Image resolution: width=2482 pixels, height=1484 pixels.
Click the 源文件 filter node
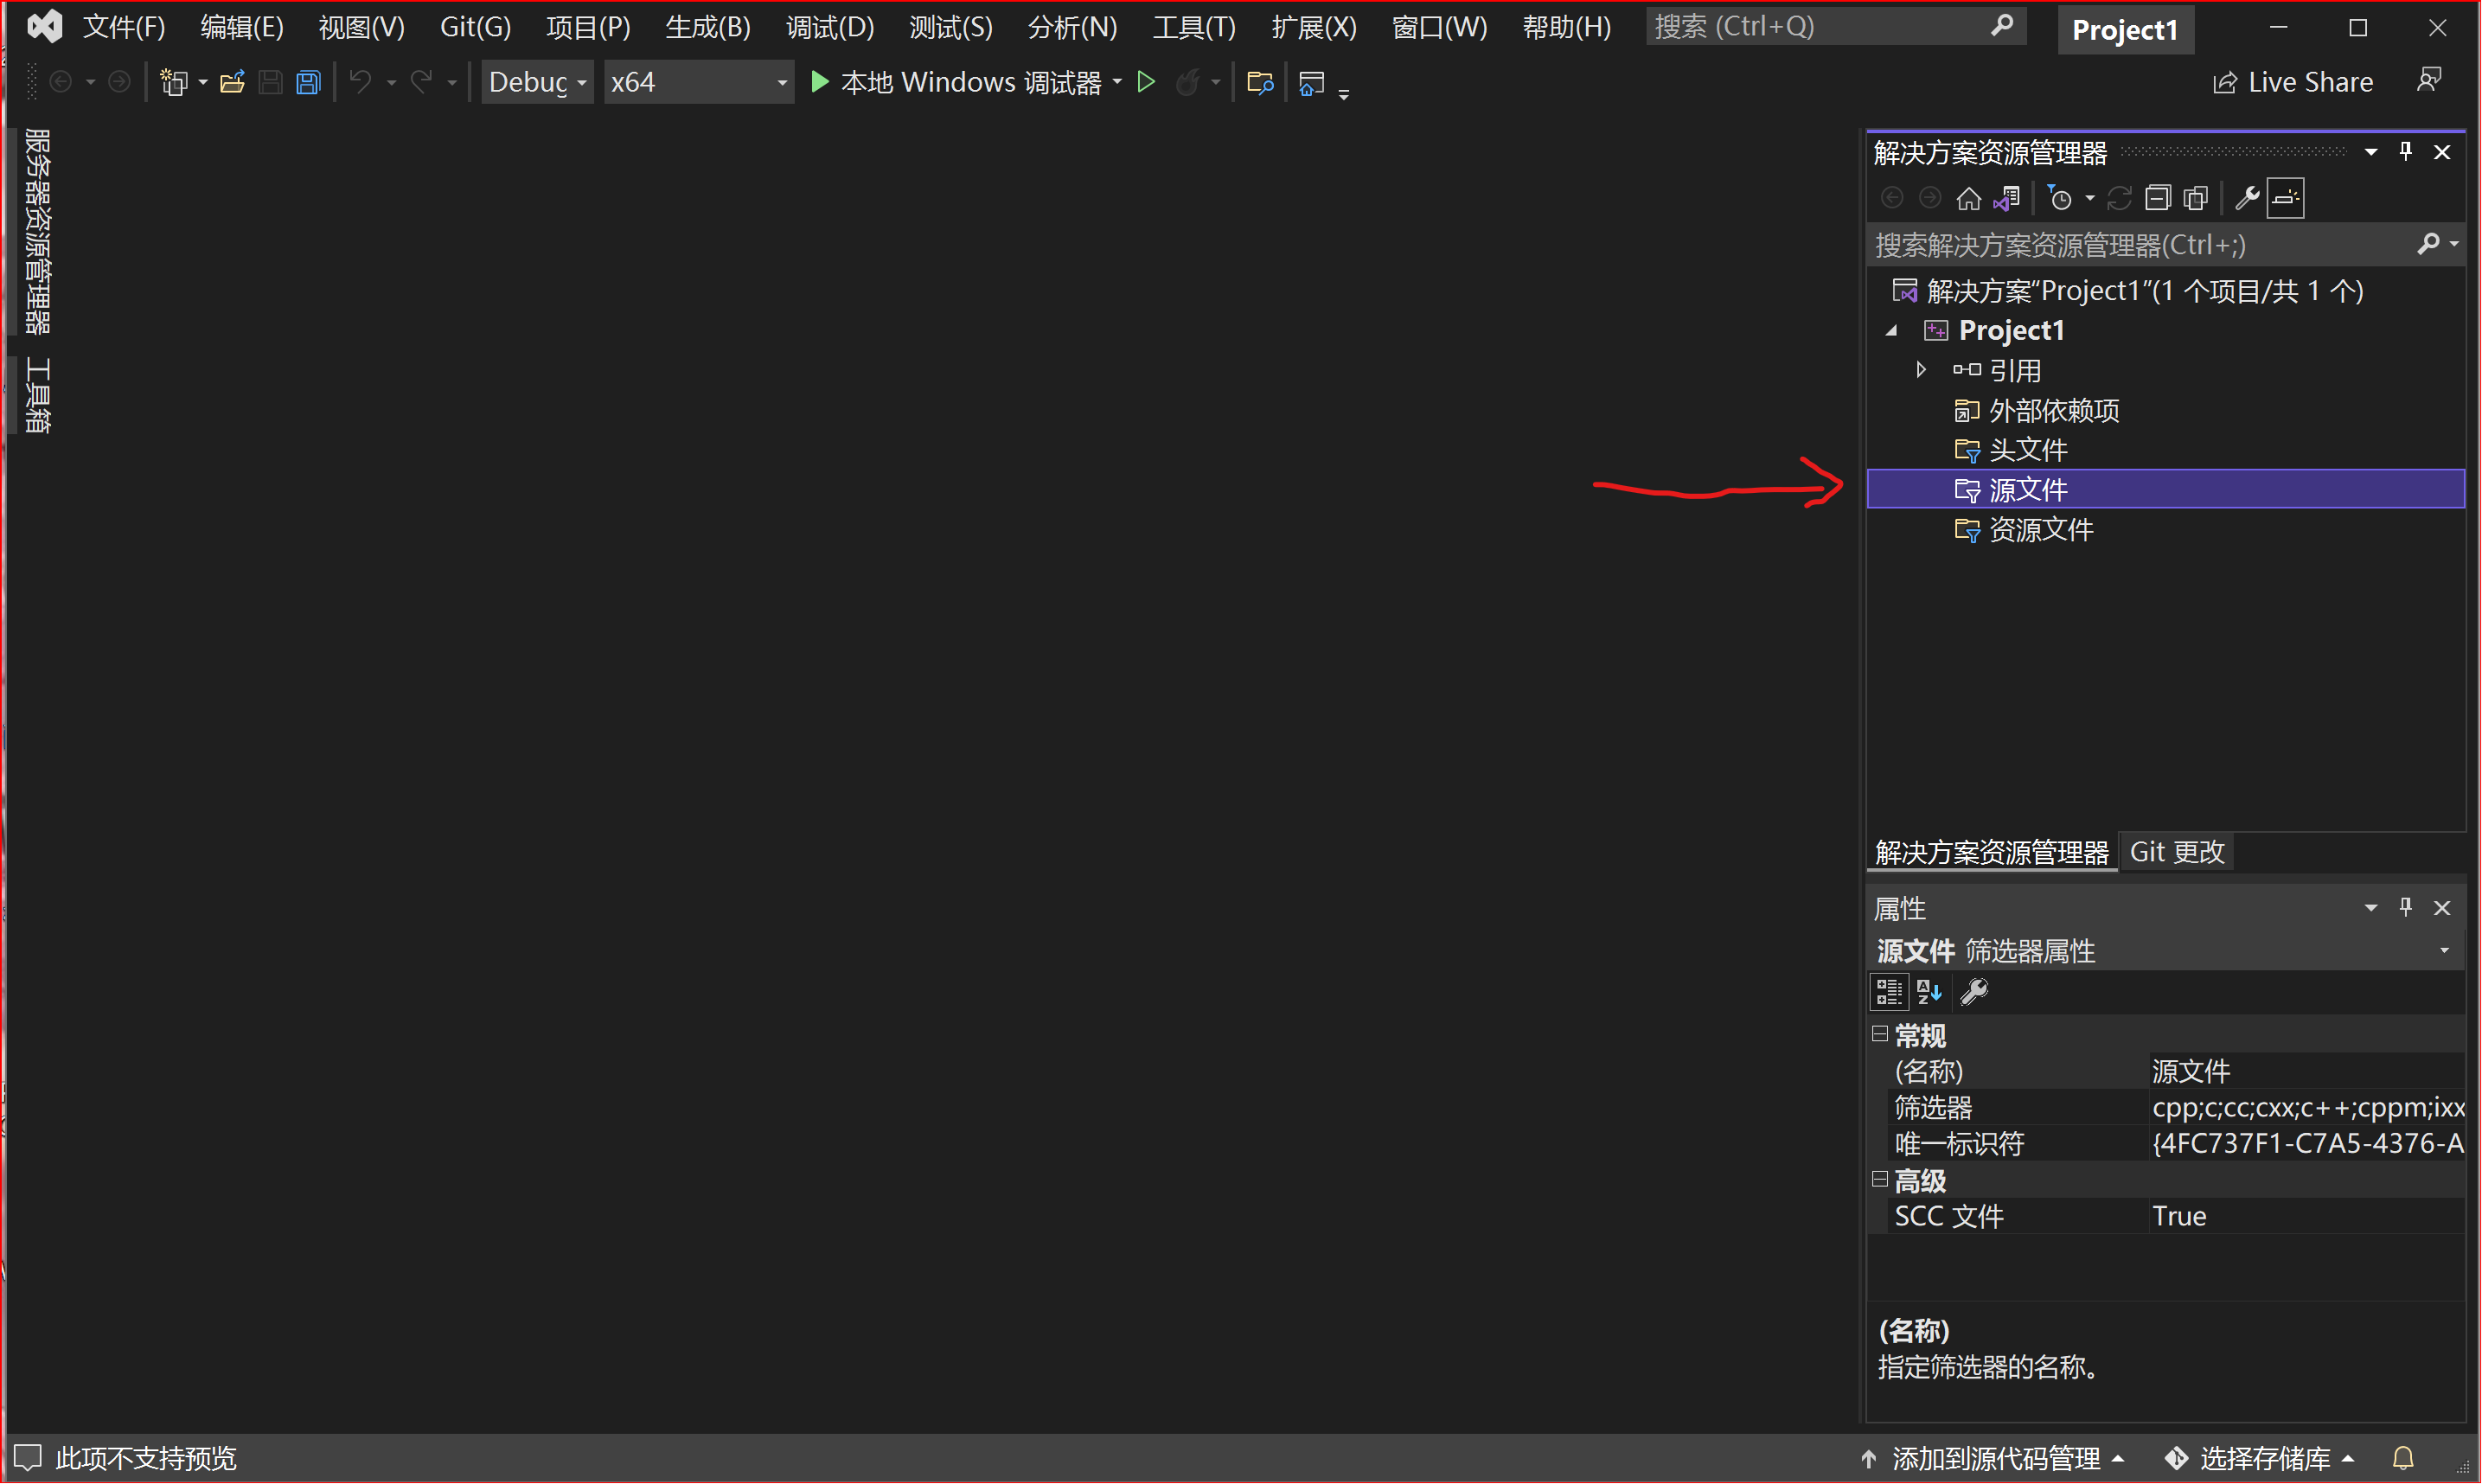2026,489
